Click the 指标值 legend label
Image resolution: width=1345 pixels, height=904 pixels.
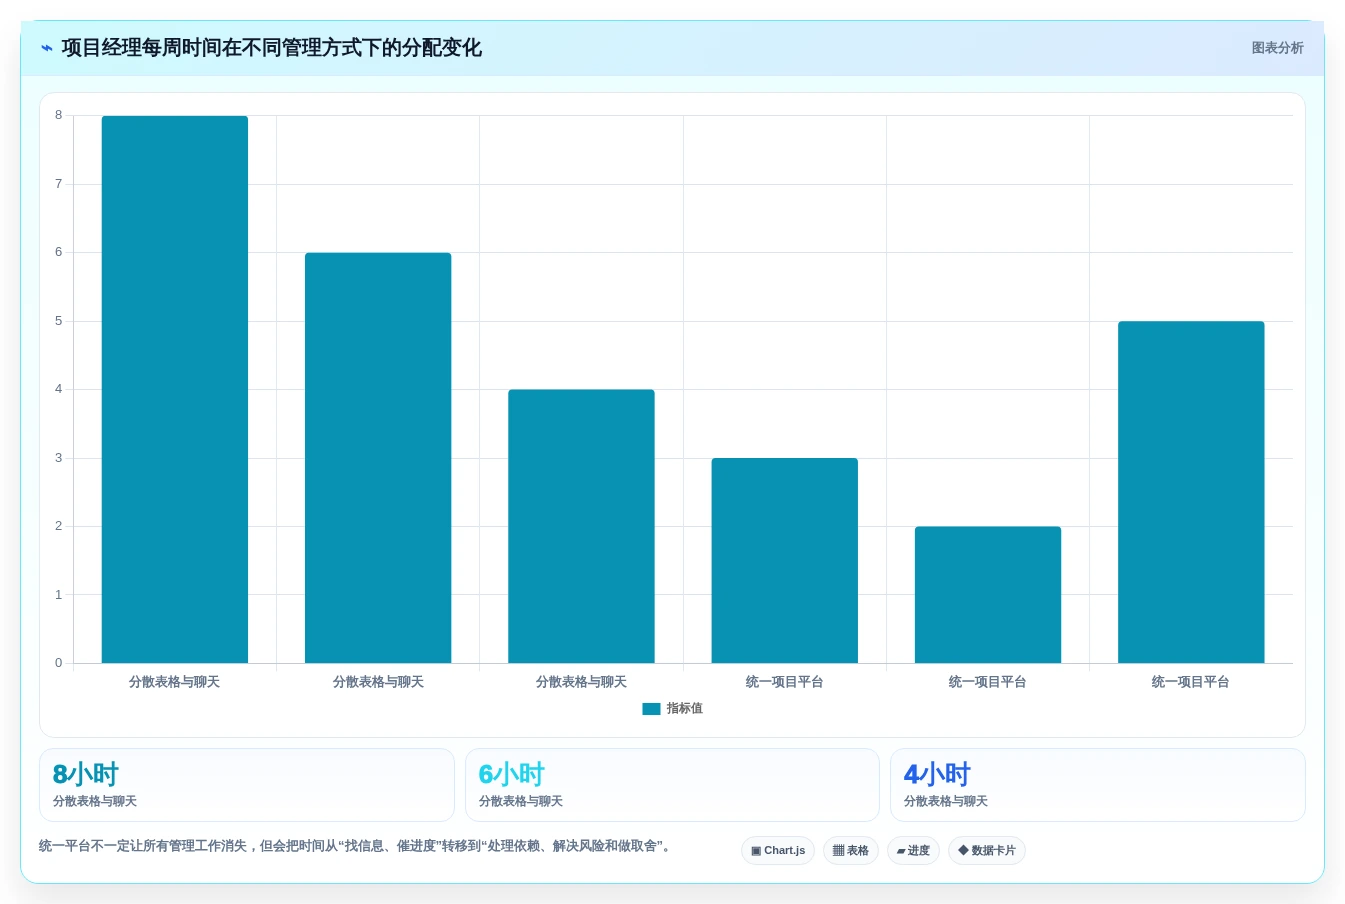(685, 708)
